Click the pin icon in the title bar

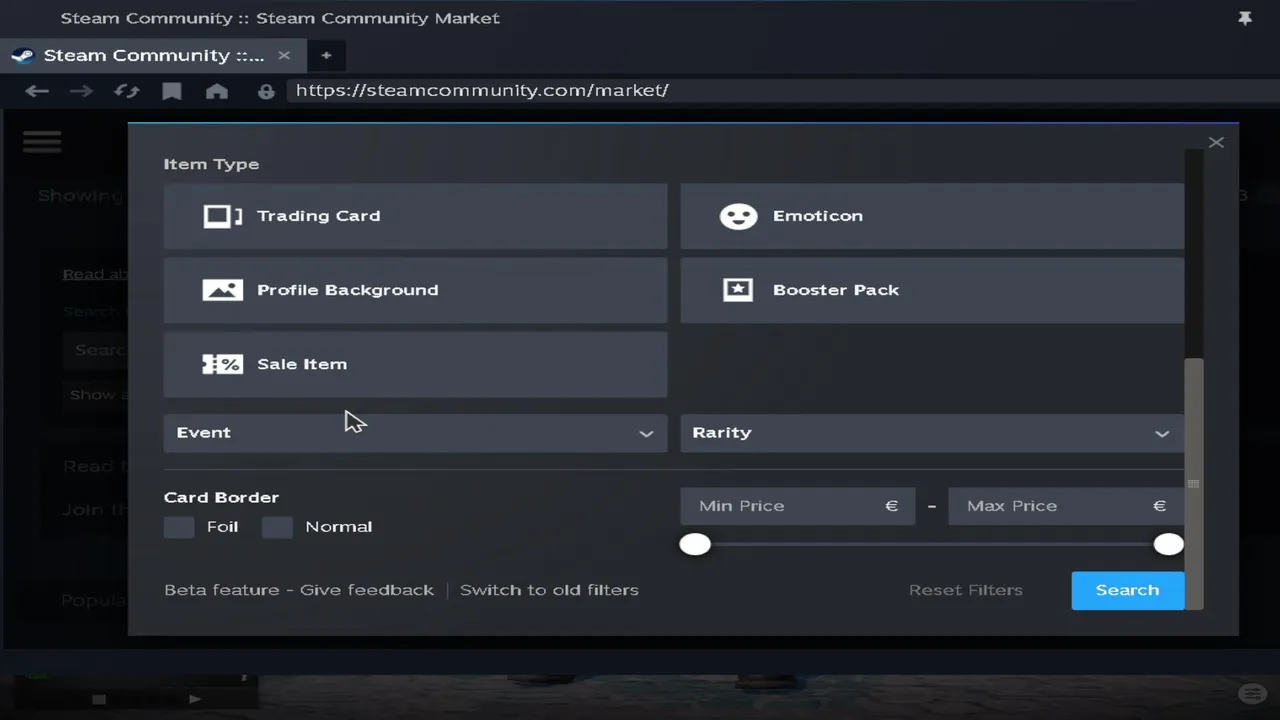point(1245,18)
